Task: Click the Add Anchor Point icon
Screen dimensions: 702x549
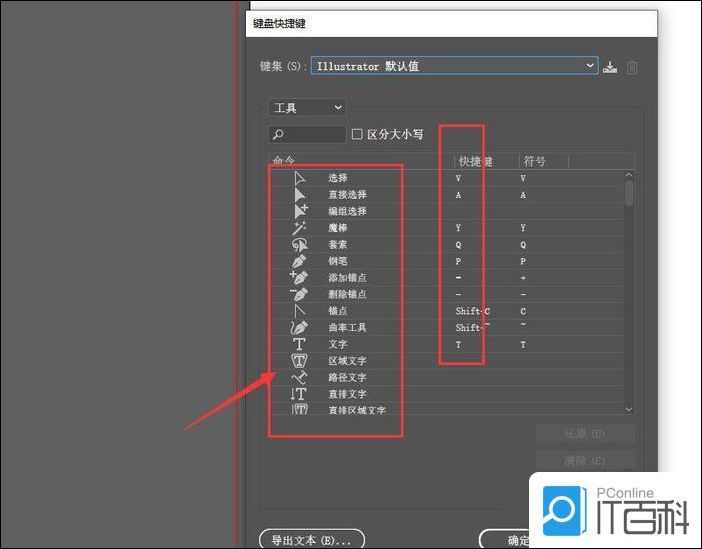Action: [299, 277]
